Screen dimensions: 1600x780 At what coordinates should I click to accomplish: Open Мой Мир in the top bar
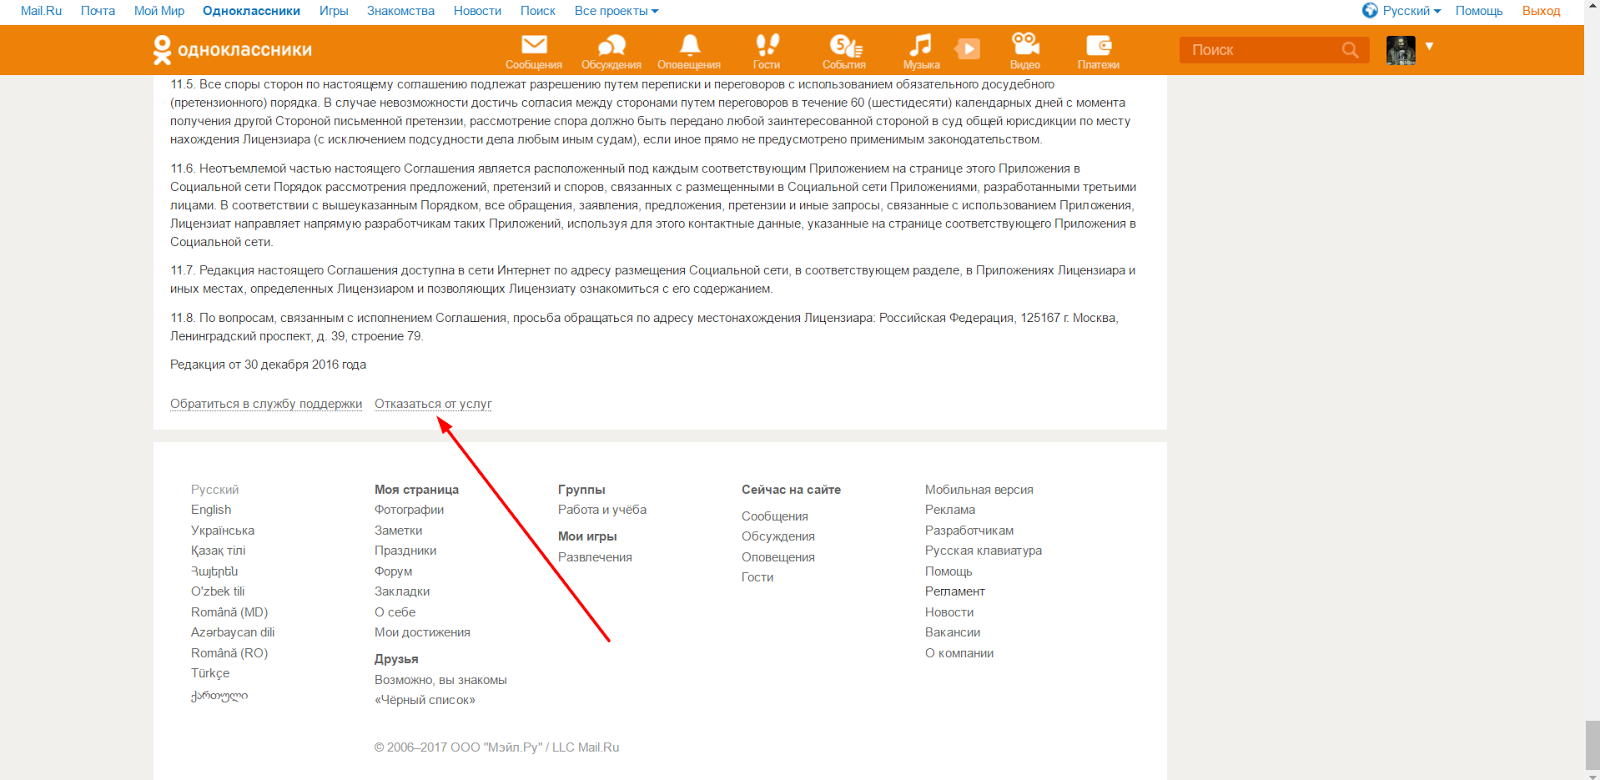pyautogui.click(x=159, y=11)
